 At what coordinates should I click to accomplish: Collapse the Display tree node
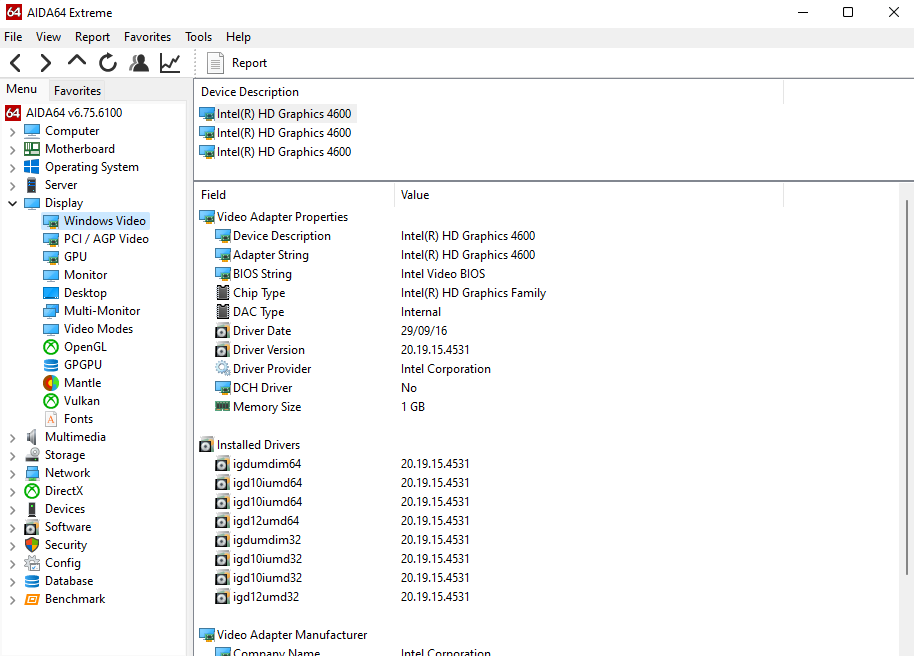click(x=12, y=204)
